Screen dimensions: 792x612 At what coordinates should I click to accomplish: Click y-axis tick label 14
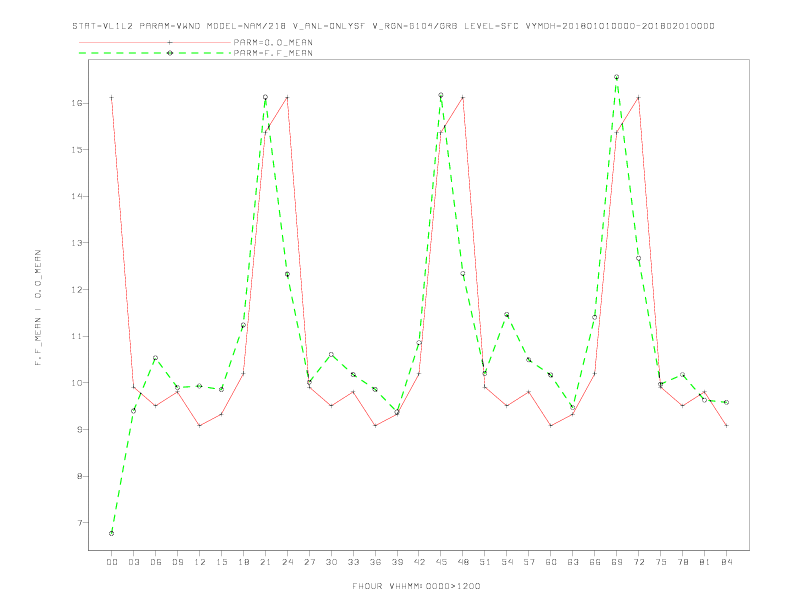coord(77,196)
